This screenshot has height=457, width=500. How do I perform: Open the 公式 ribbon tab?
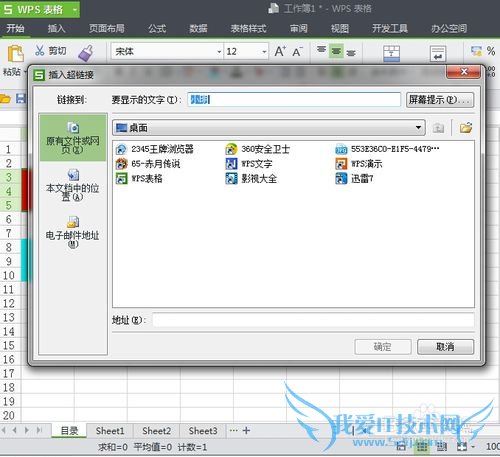[x=157, y=28]
